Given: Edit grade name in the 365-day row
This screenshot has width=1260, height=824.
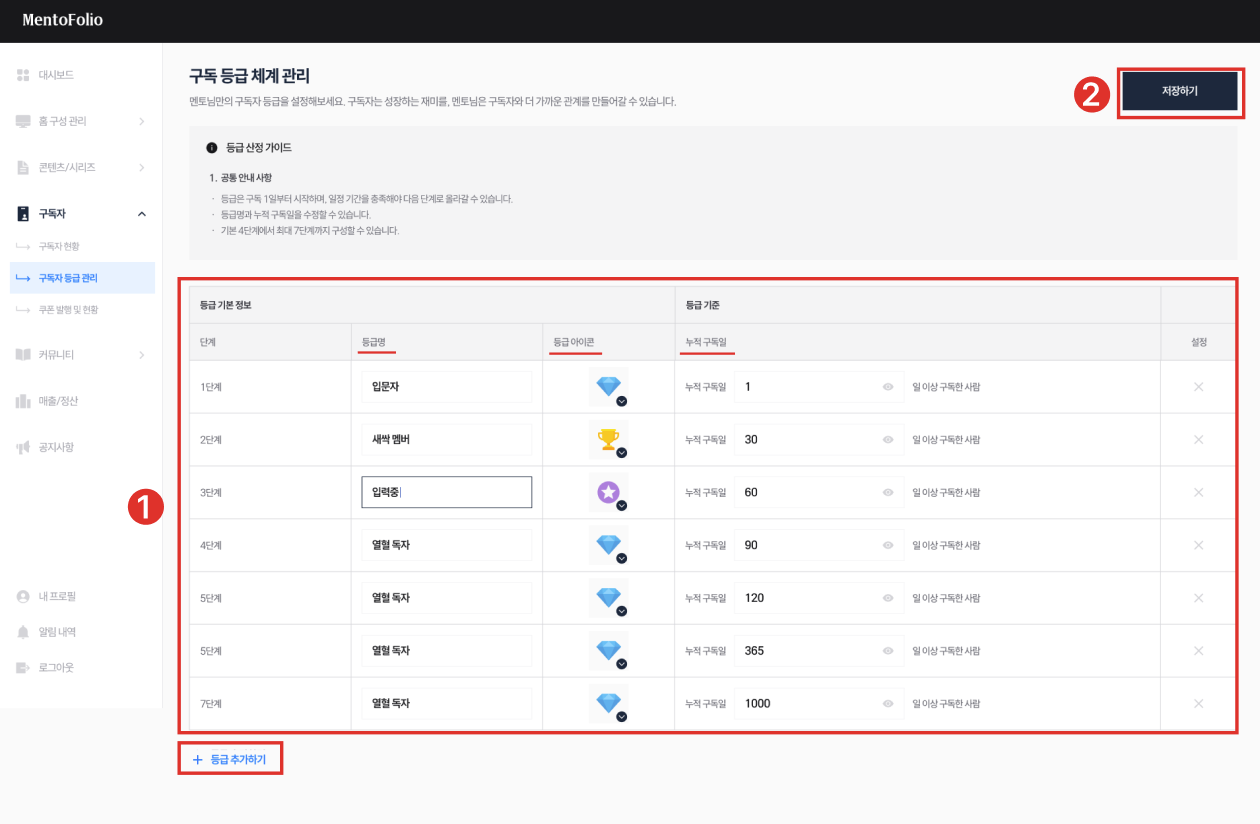Looking at the screenshot, I should pos(446,650).
